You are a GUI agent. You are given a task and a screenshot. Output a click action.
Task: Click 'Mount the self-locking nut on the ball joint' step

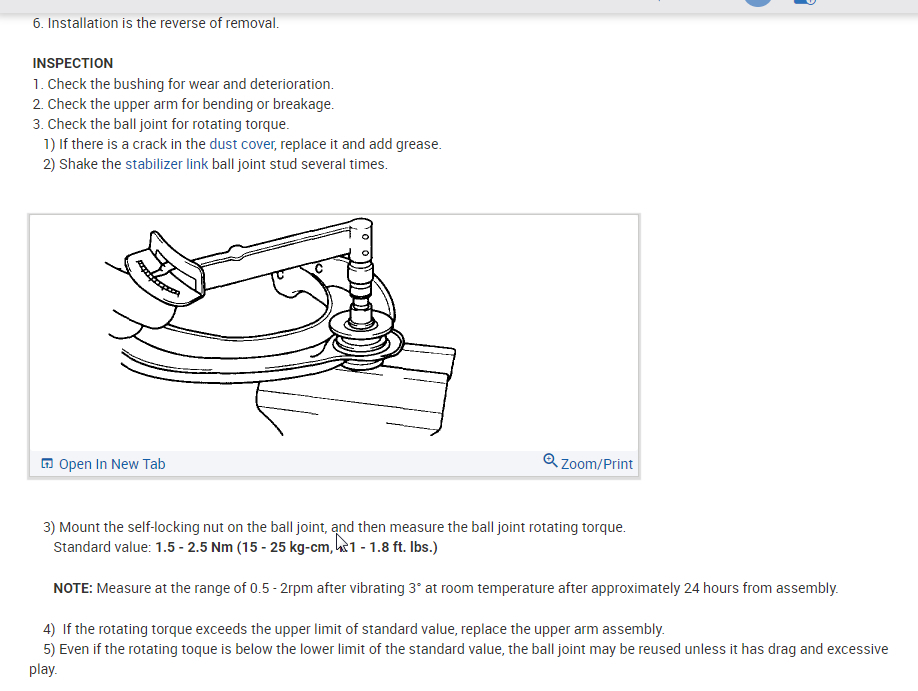pyautogui.click(x=334, y=527)
